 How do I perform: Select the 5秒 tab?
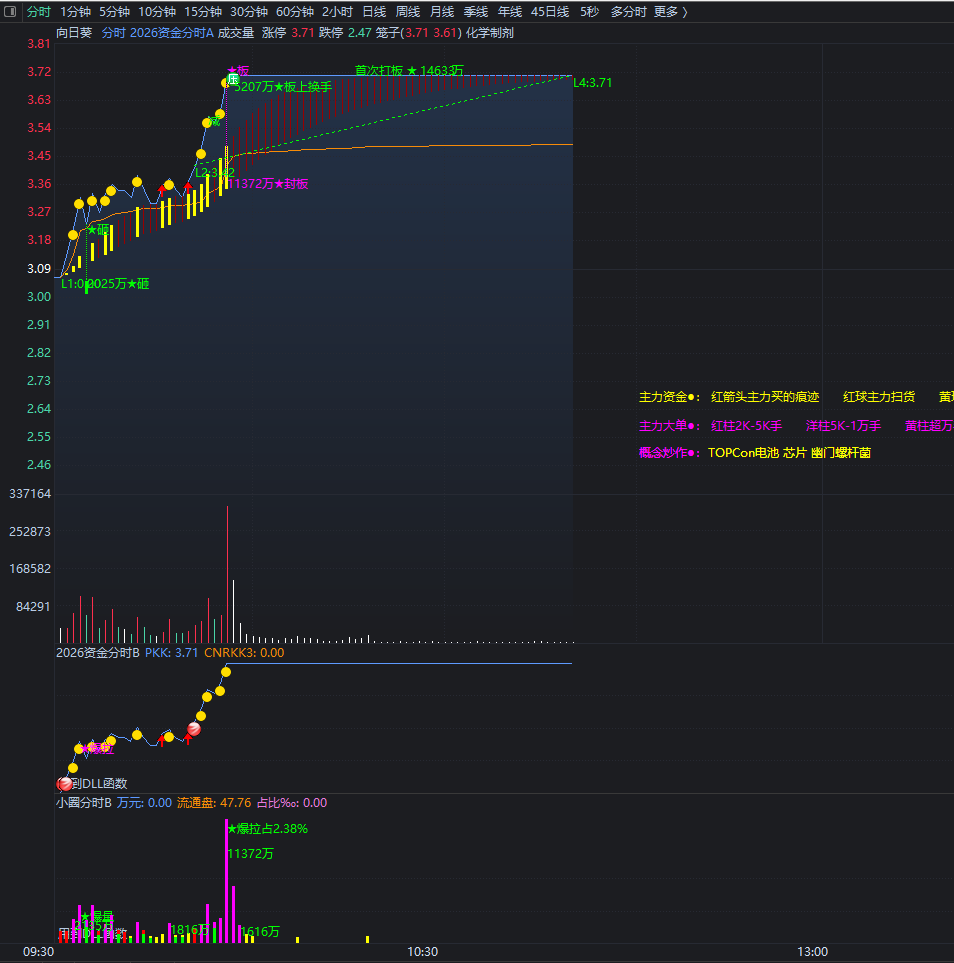589,12
